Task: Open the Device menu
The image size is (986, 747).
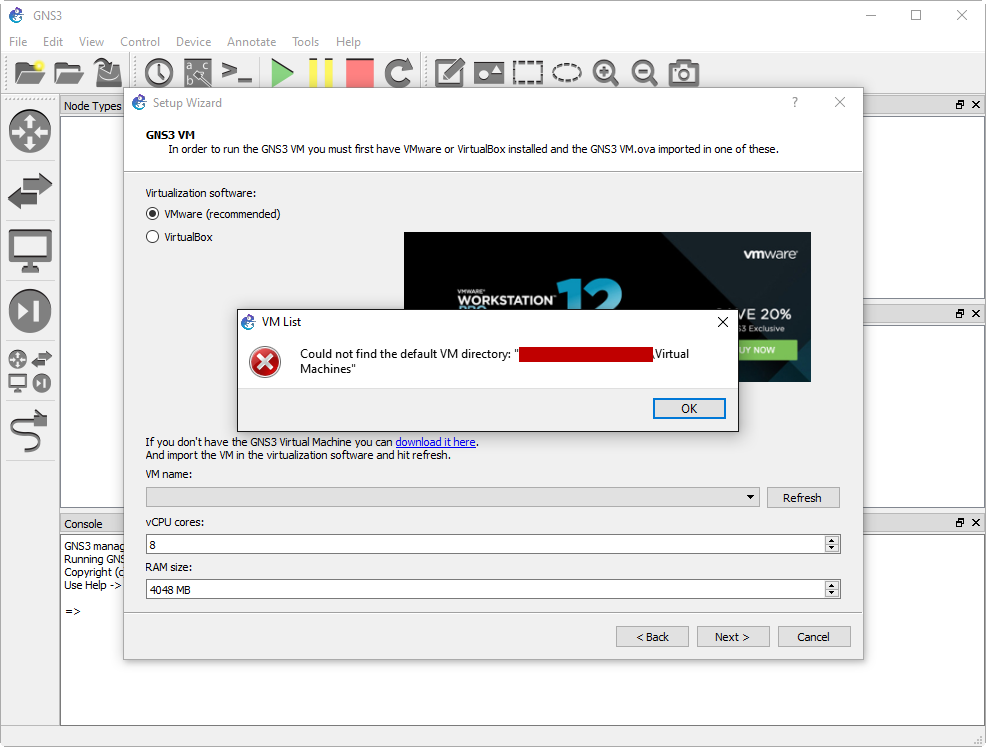Action: click(x=193, y=42)
